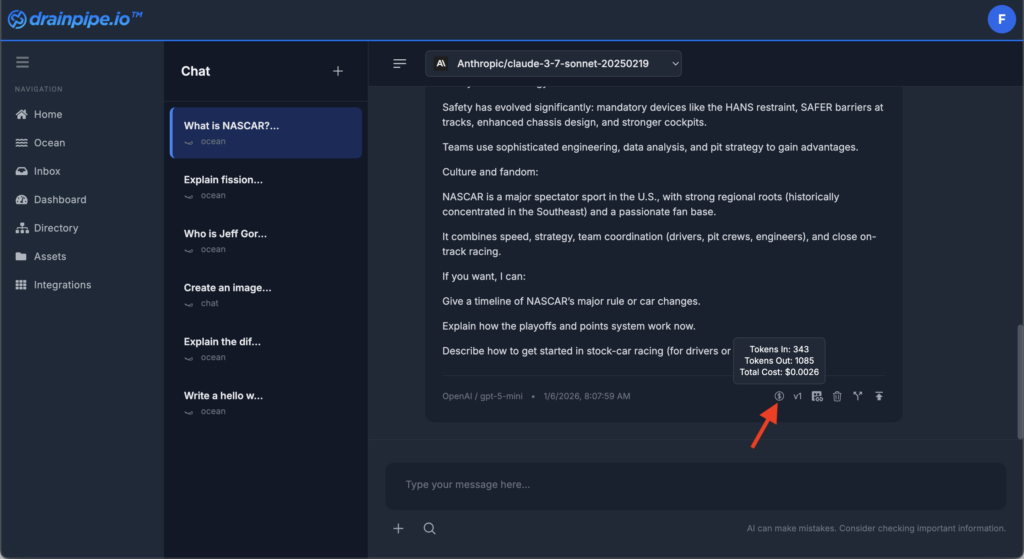Viewport: 1024px width, 559px height.
Task: Click the search magnifier below message box
Action: coord(429,528)
